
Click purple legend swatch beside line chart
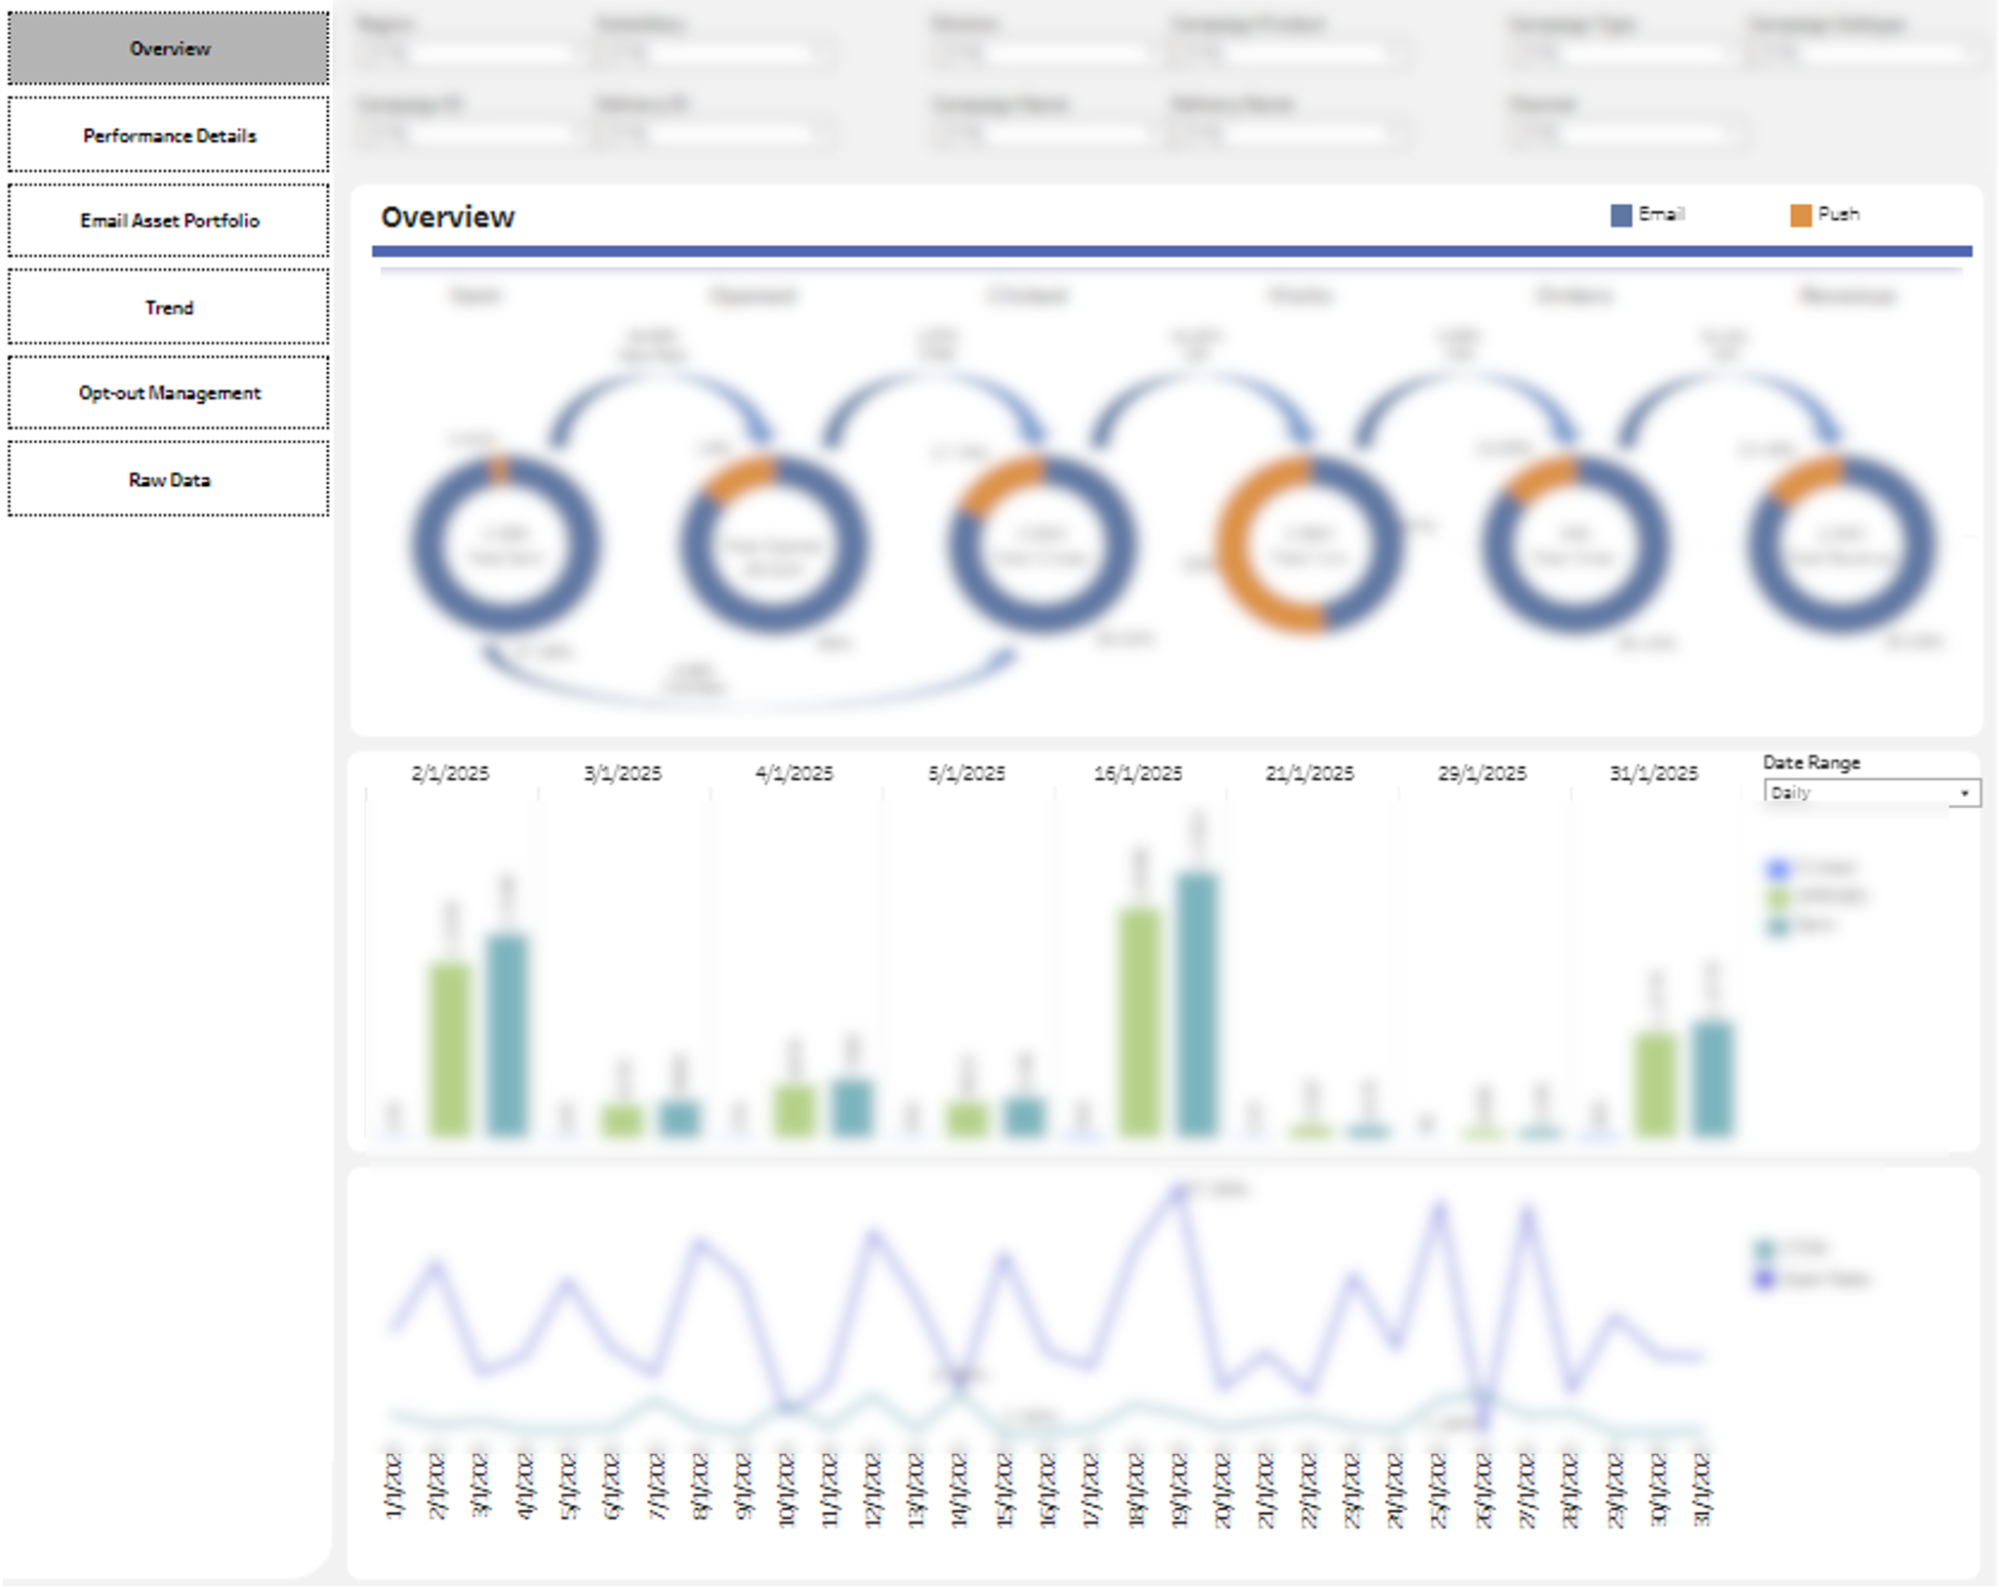[x=1765, y=1279]
